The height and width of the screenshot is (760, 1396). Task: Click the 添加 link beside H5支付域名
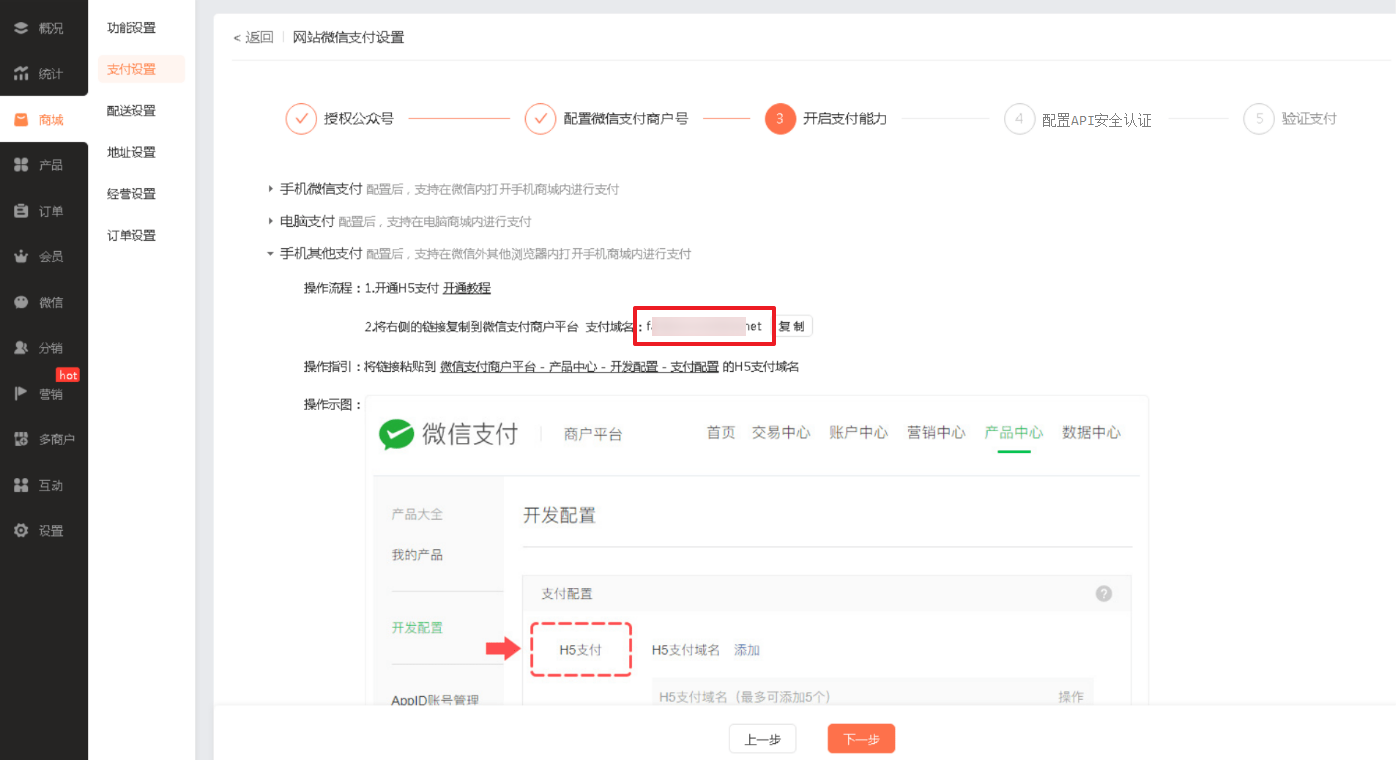(x=747, y=650)
